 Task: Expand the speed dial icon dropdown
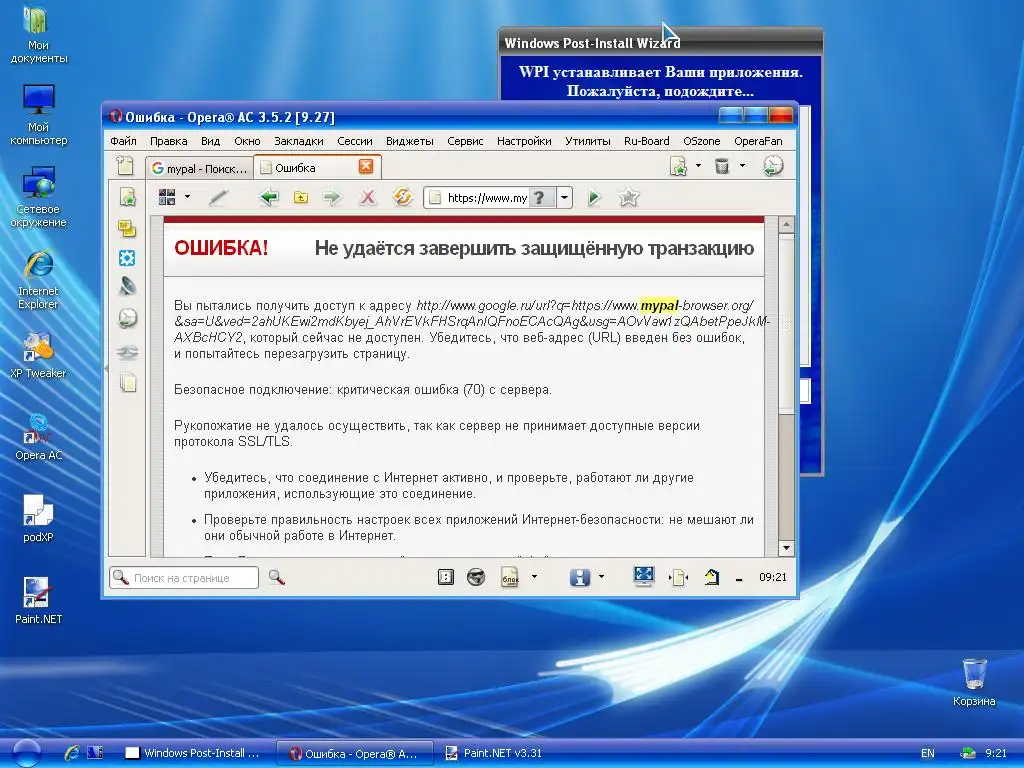(187, 197)
